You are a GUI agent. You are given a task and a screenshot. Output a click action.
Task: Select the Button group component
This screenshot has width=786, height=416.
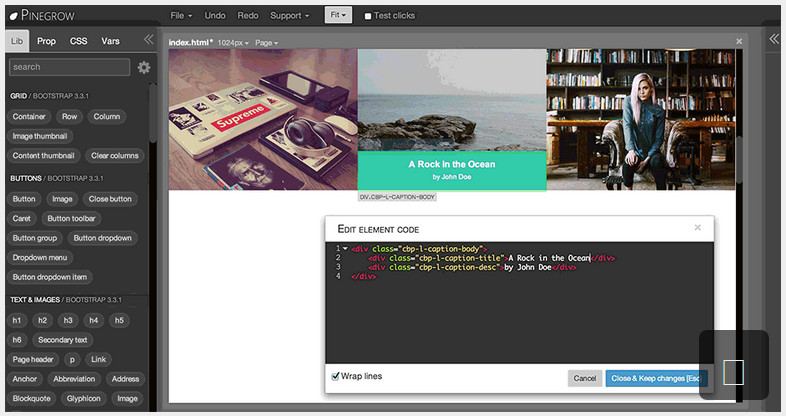(x=35, y=238)
